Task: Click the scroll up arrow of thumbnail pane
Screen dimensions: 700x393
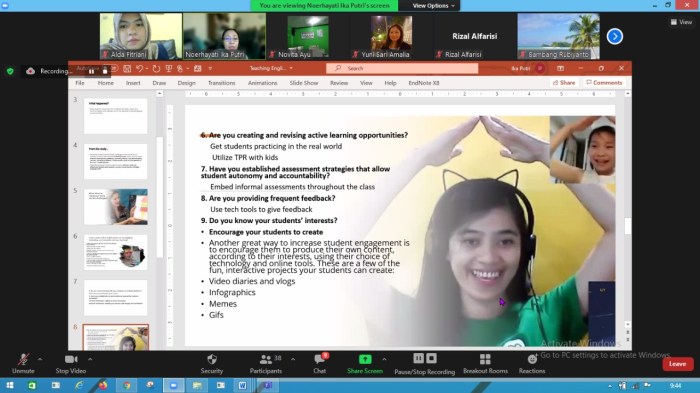Action: point(160,94)
